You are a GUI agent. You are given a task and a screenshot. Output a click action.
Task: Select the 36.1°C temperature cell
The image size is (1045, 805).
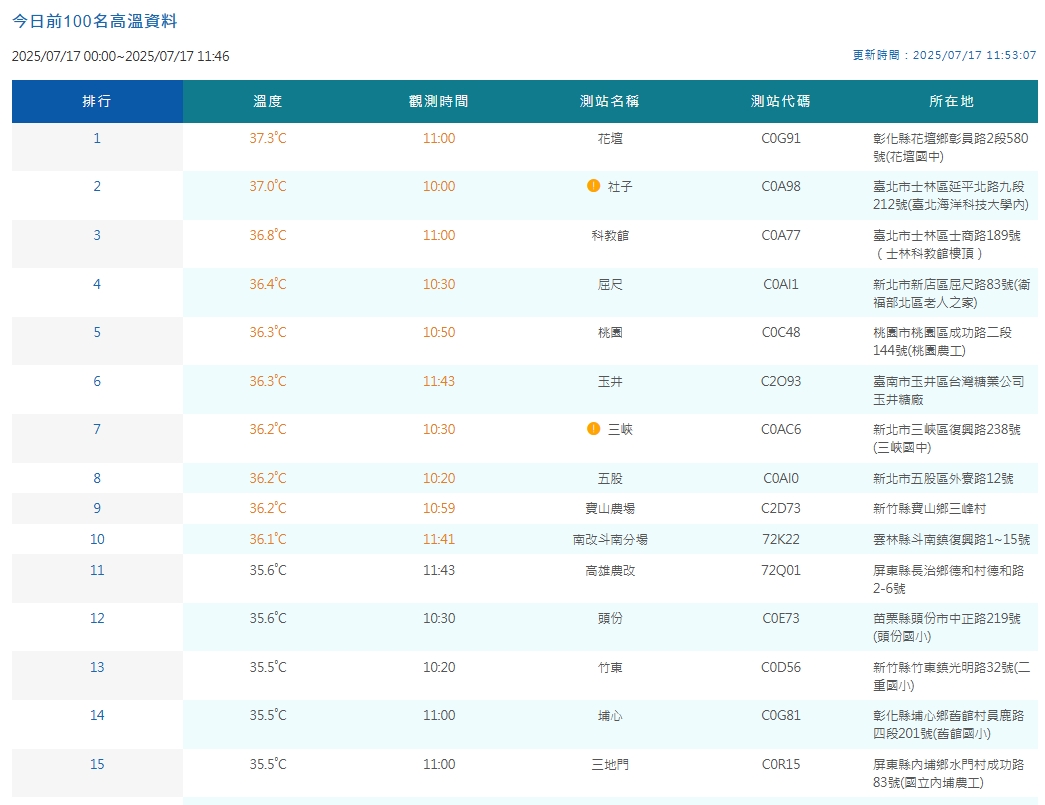[268, 539]
